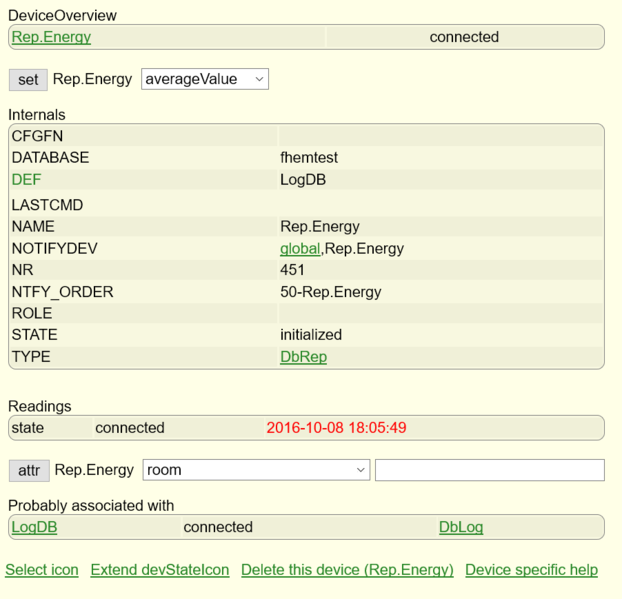Open the DbLog link
622x599 pixels.
[x=461, y=527]
